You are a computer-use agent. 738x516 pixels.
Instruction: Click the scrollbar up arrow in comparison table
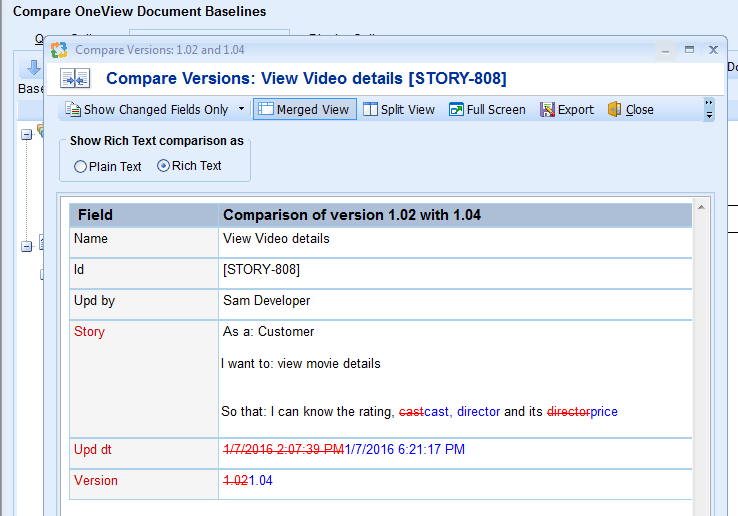click(702, 208)
